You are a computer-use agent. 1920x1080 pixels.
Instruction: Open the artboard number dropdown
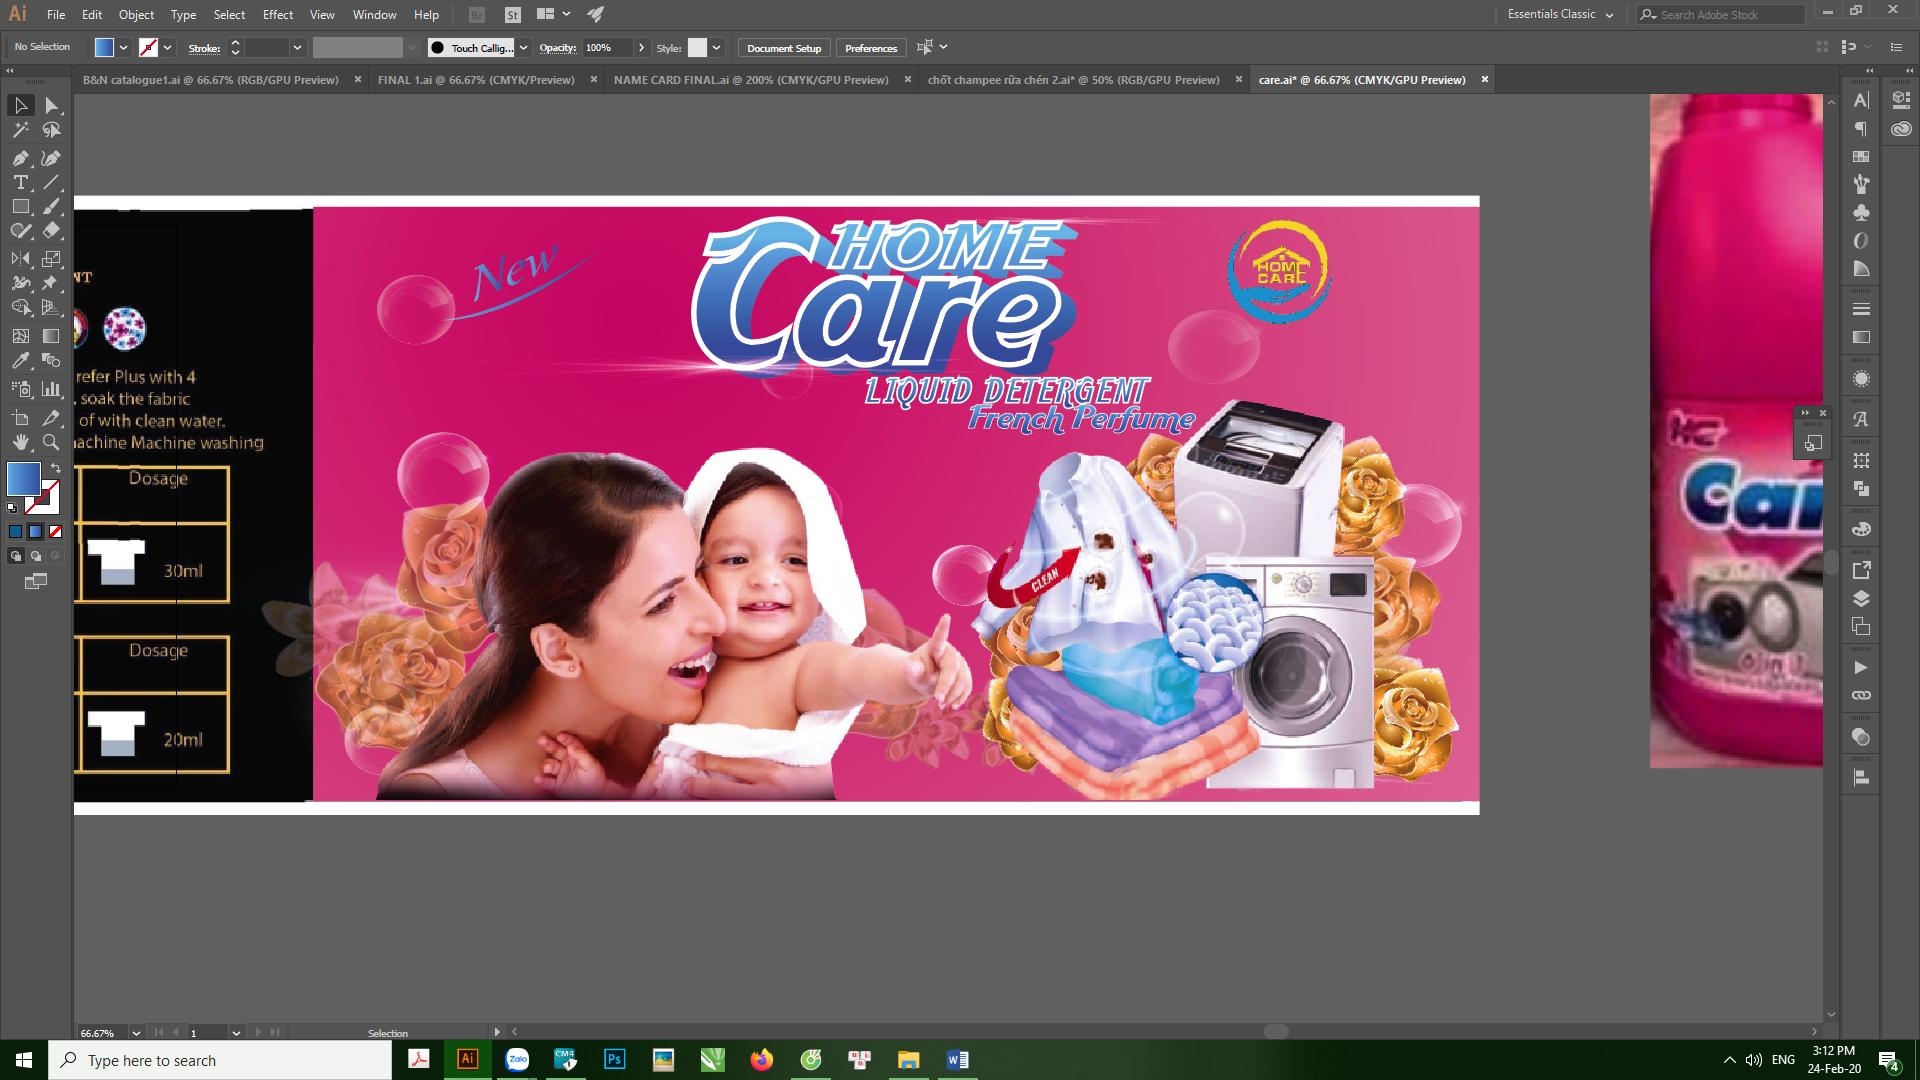236,1033
